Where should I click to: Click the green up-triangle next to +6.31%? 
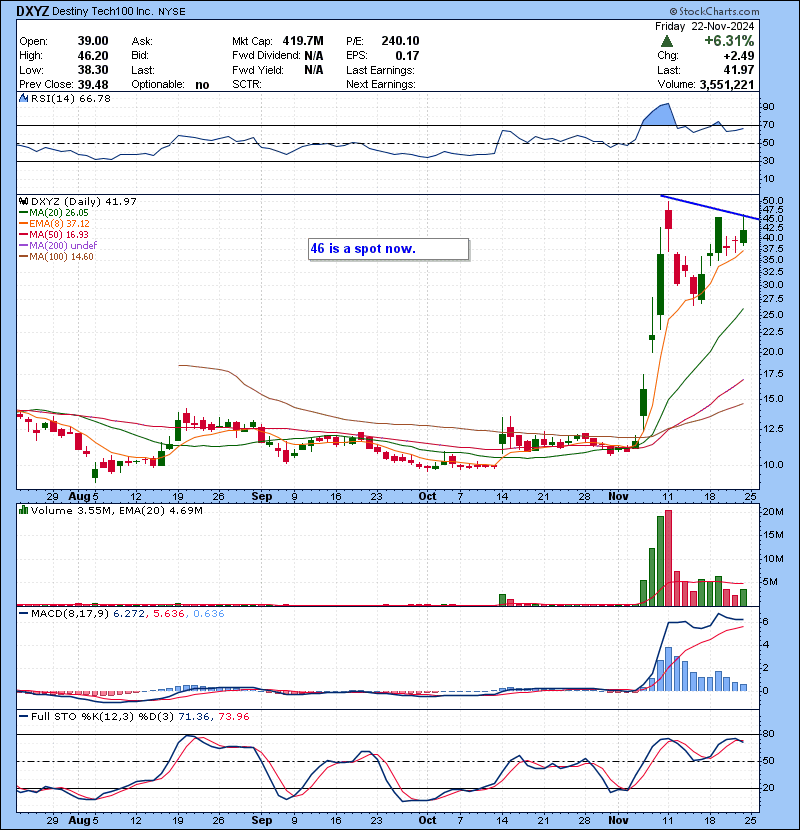(x=667, y=41)
